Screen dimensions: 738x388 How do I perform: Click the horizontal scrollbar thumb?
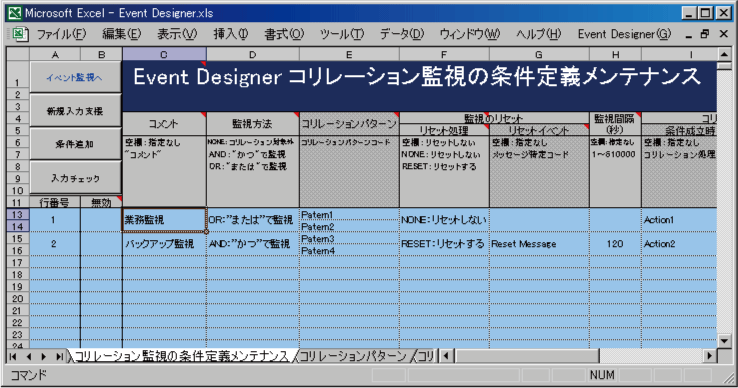pos(526,356)
